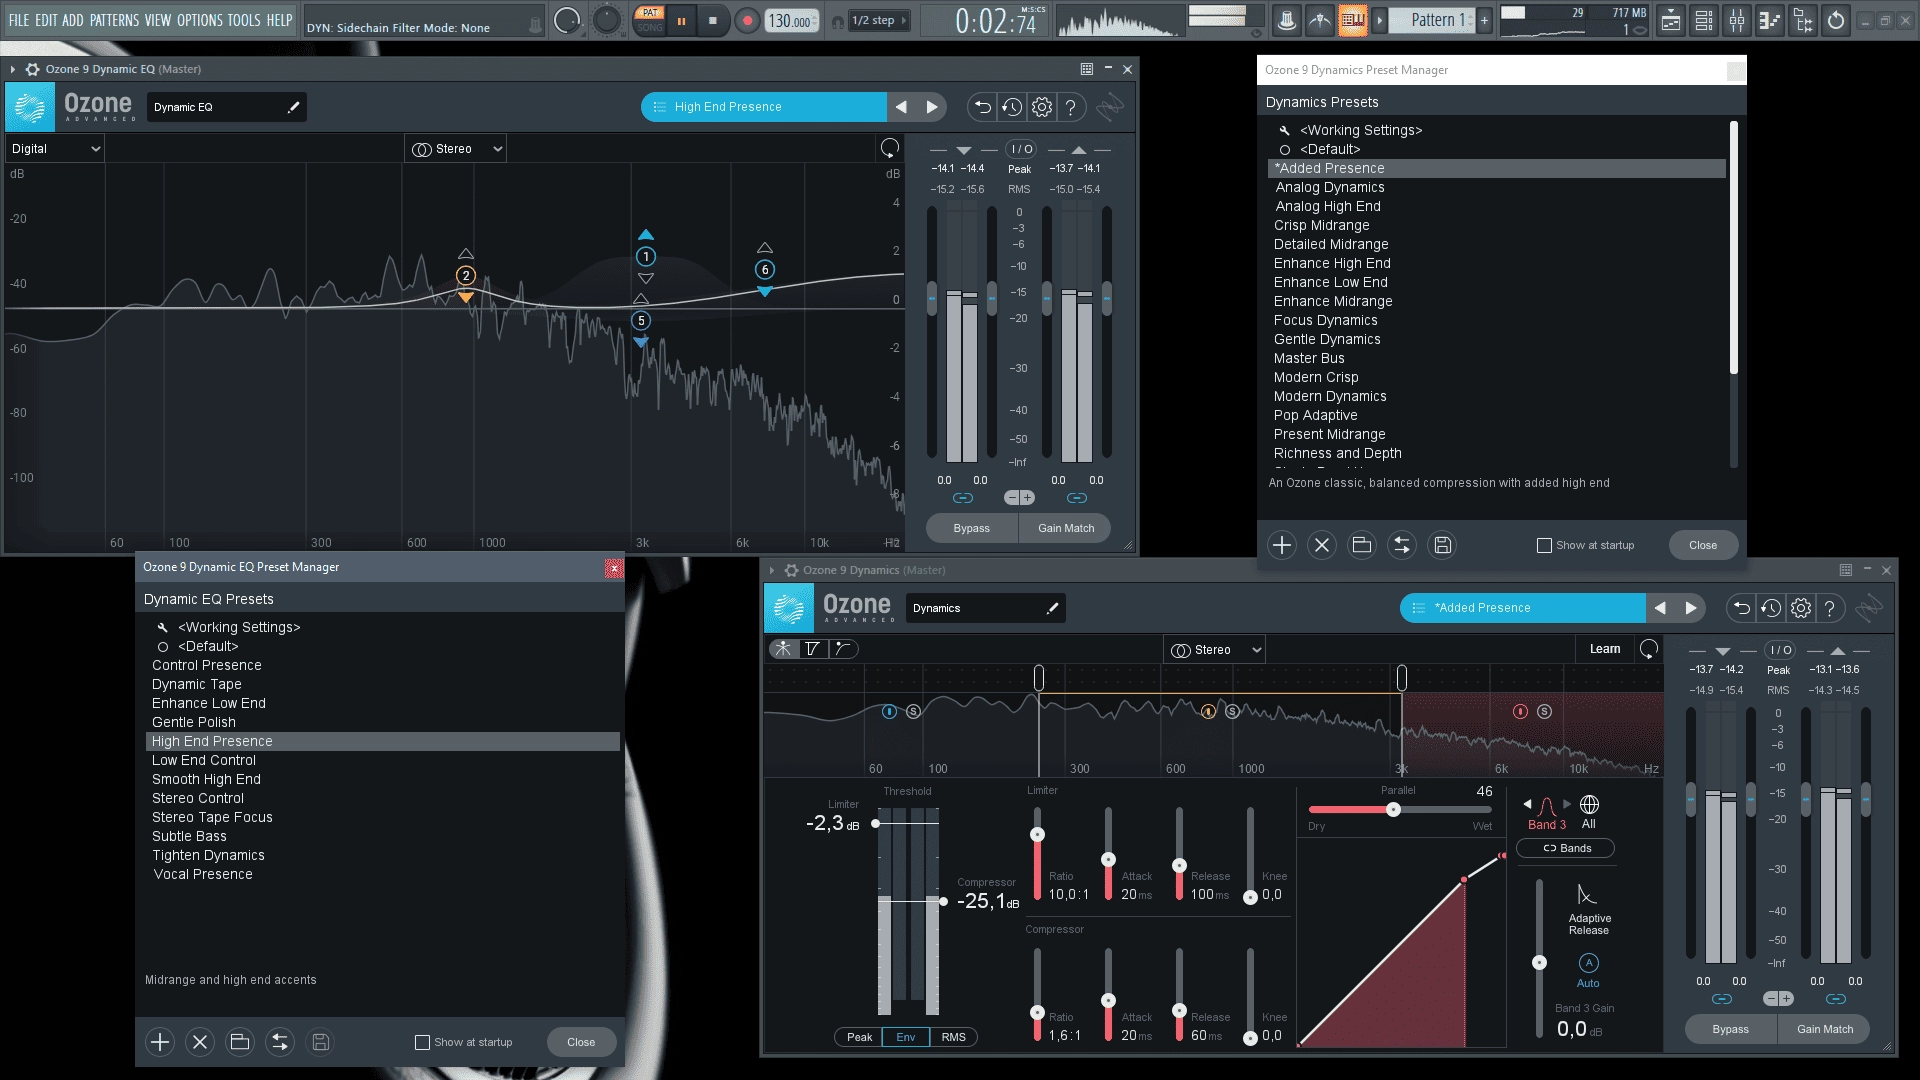Arm the record button in the transport

[746, 20]
